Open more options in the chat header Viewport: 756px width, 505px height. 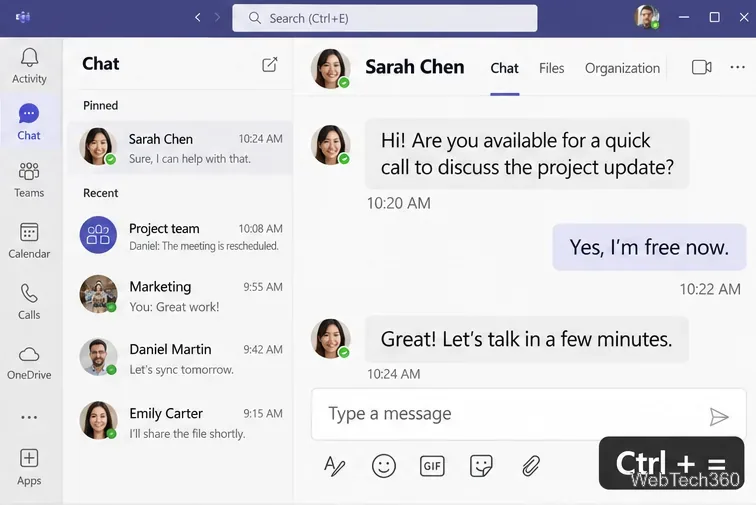pyautogui.click(x=737, y=67)
